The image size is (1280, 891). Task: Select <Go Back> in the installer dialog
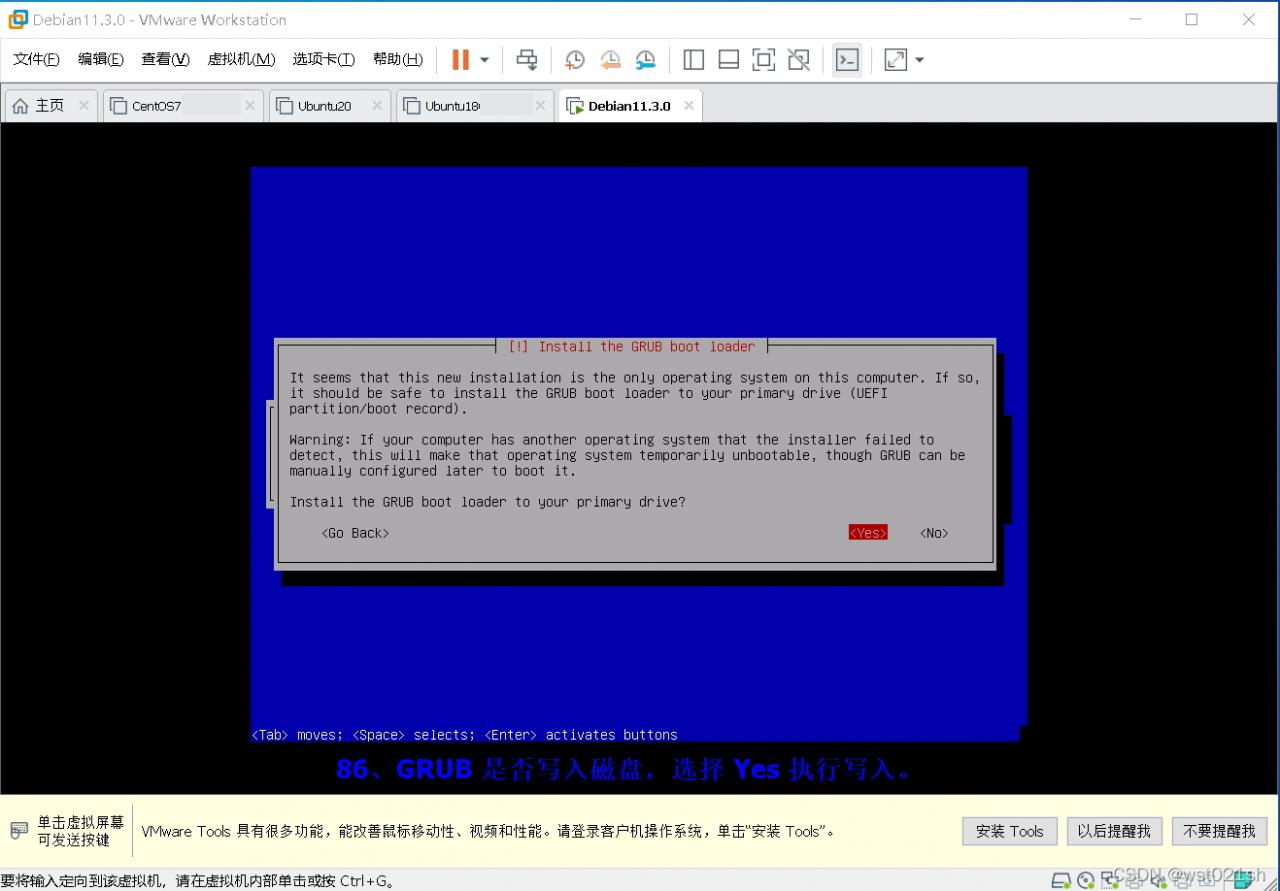[355, 533]
